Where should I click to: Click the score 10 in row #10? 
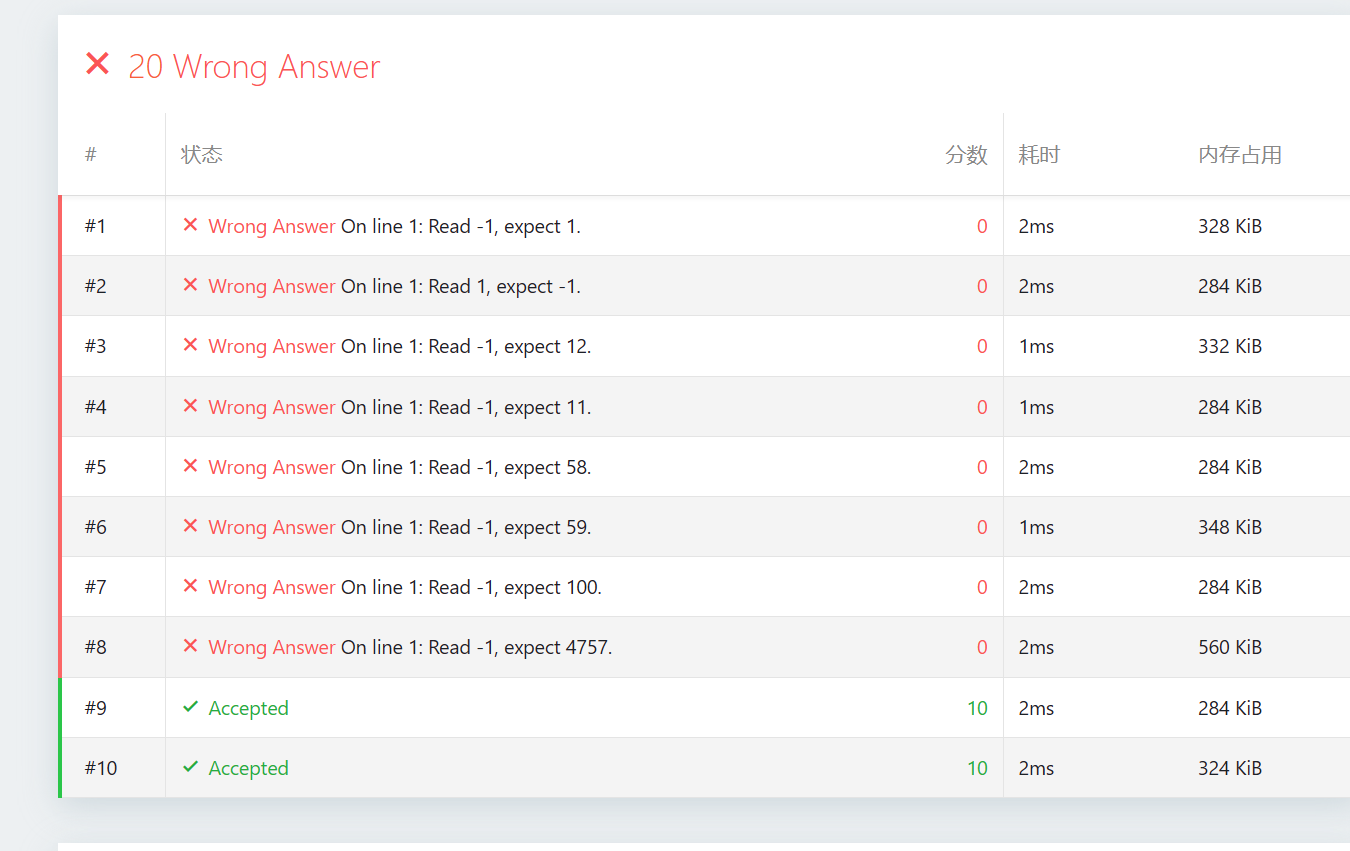coord(977,768)
